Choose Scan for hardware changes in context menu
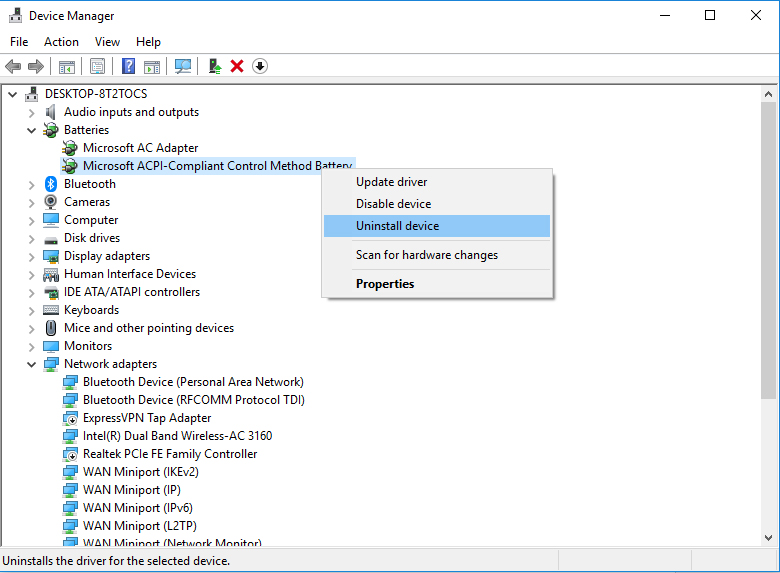 pyautogui.click(x=437, y=255)
